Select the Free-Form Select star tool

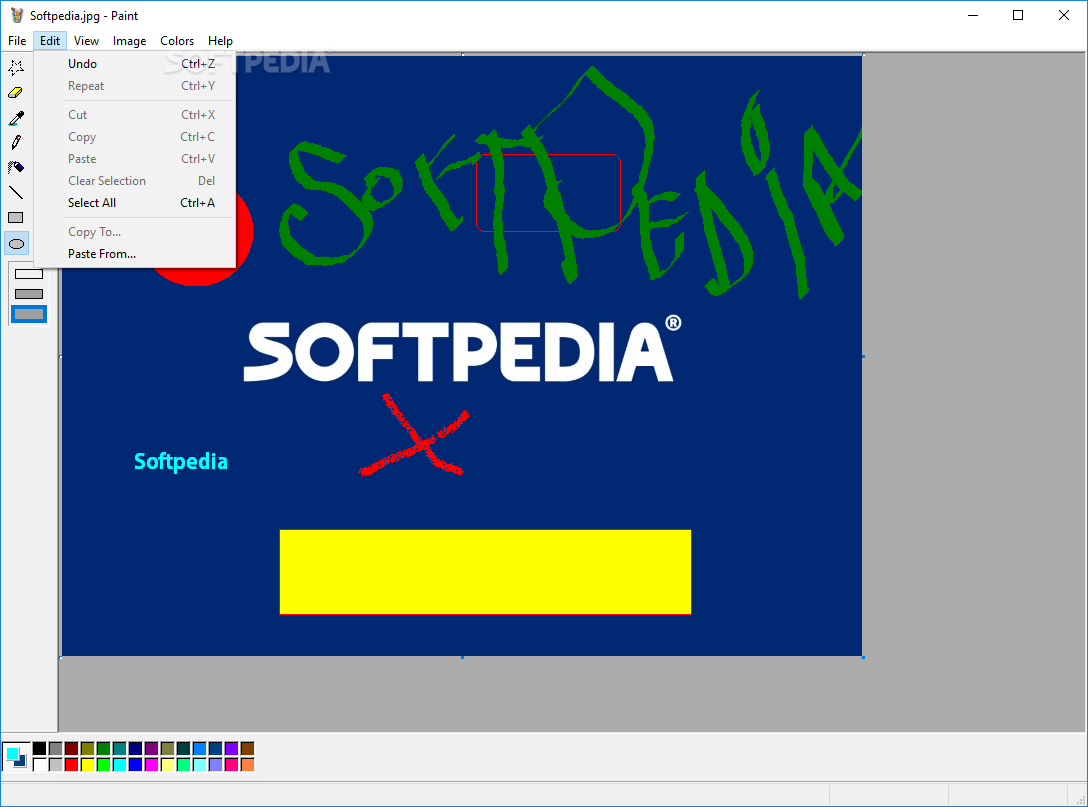tap(16, 67)
